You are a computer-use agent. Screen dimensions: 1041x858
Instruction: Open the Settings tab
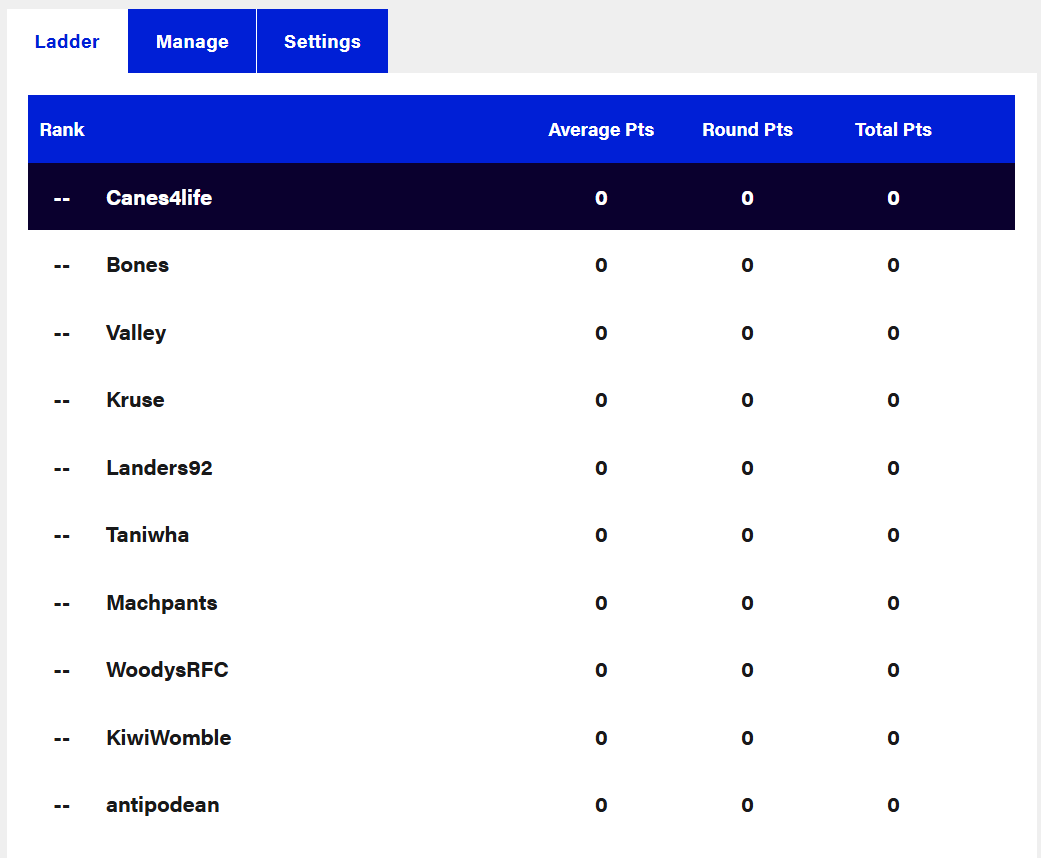[322, 42]
